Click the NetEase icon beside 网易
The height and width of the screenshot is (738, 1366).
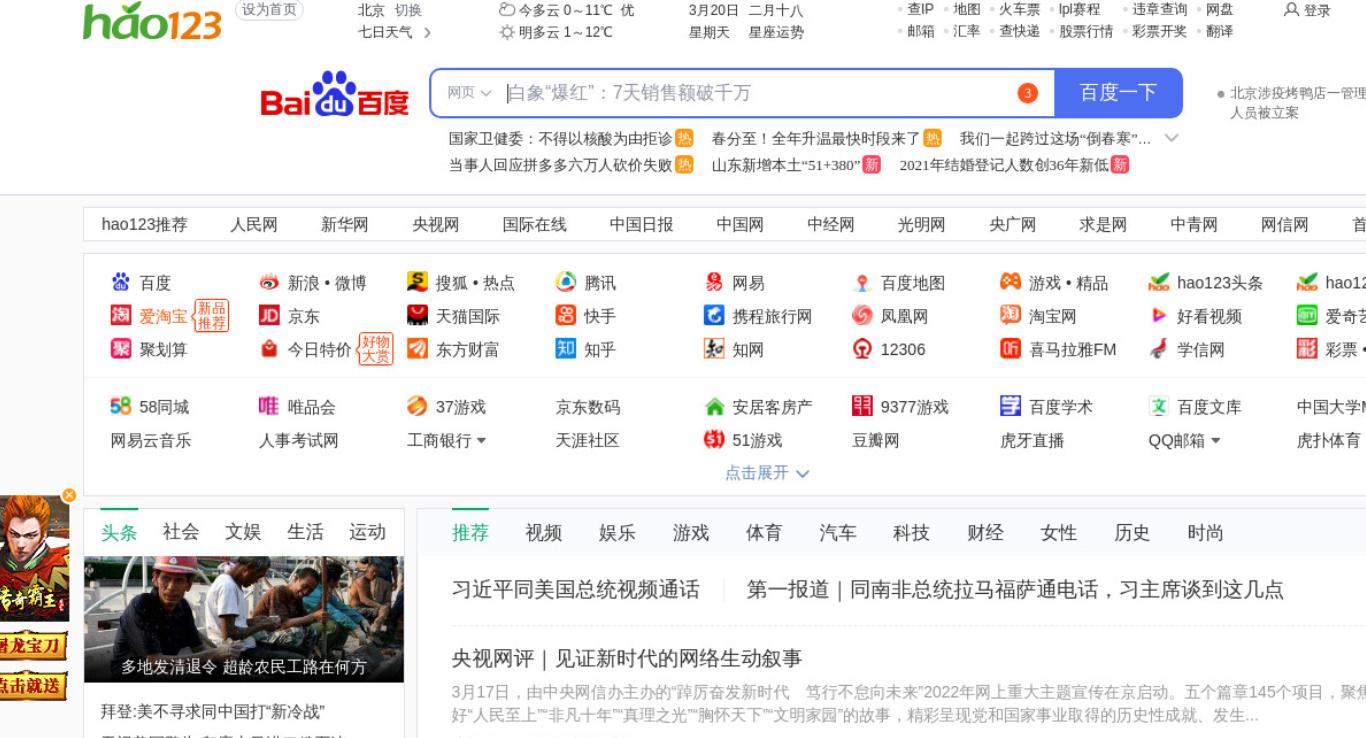[x=714, y=283]
